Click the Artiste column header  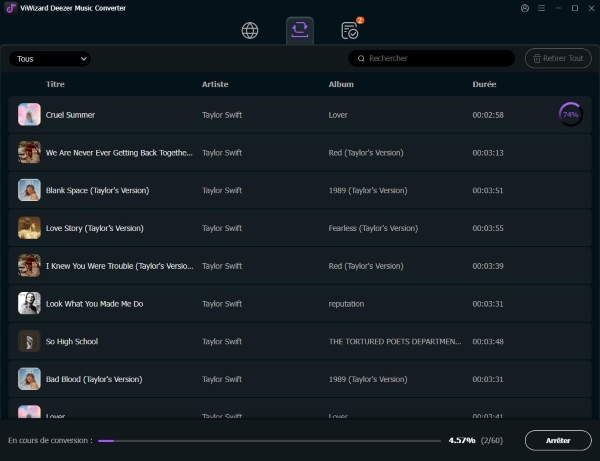click(215, 84)
